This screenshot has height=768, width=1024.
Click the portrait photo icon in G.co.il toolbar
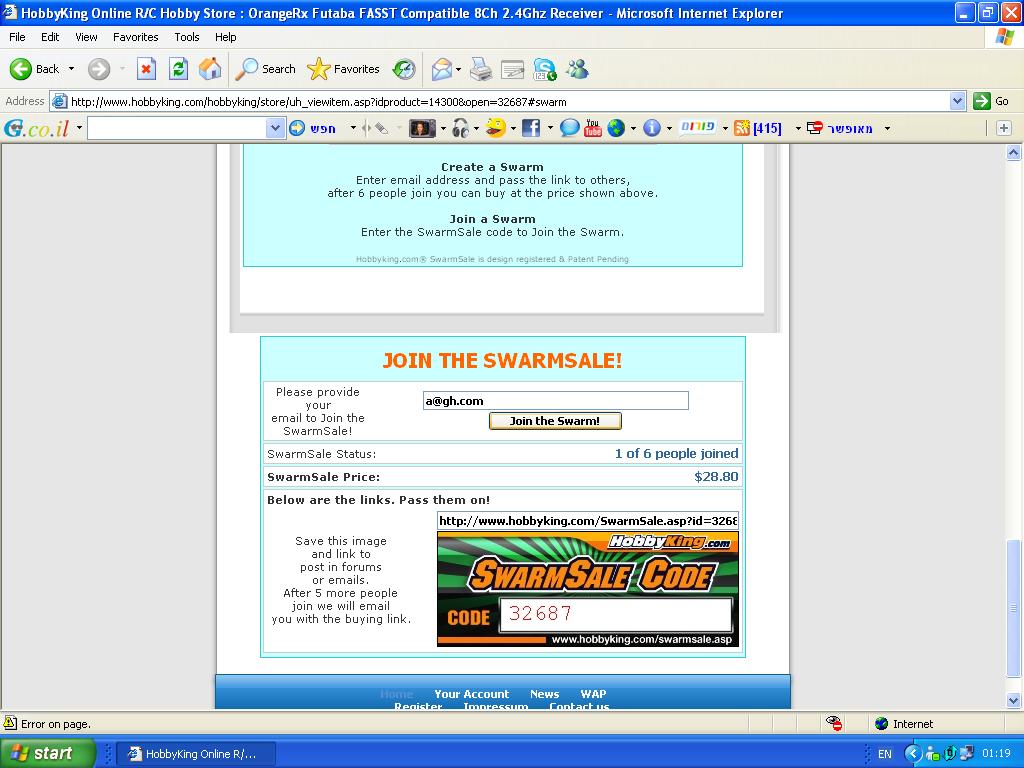click(422, 128)
